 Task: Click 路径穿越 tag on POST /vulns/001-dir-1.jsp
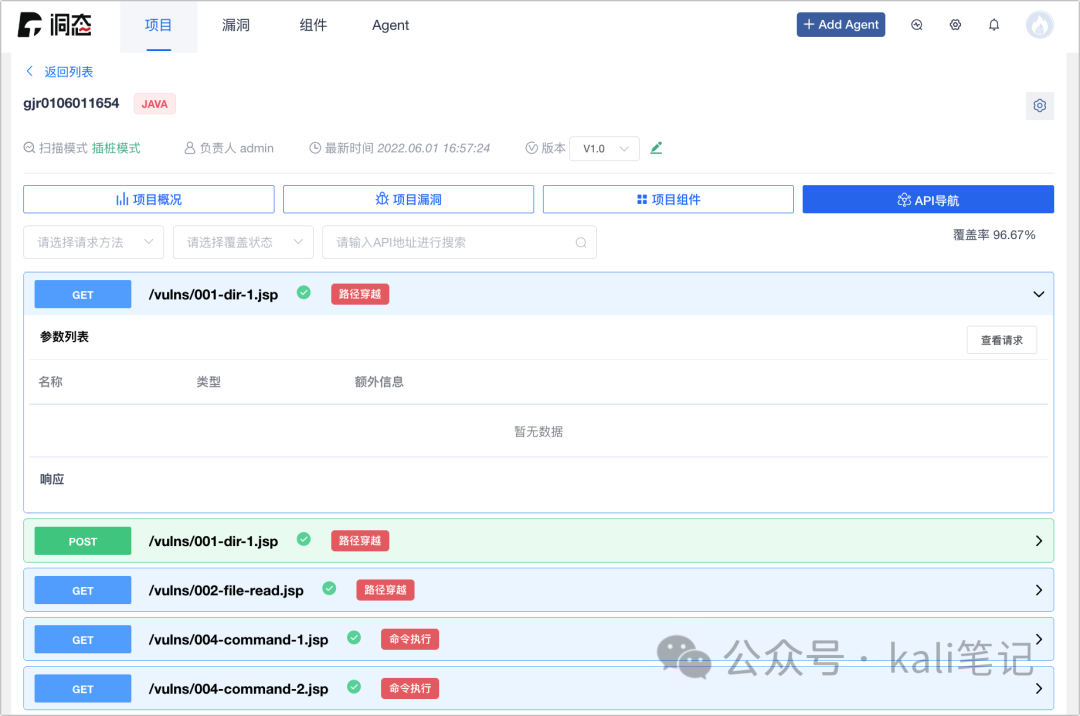(x=360, y=540)
